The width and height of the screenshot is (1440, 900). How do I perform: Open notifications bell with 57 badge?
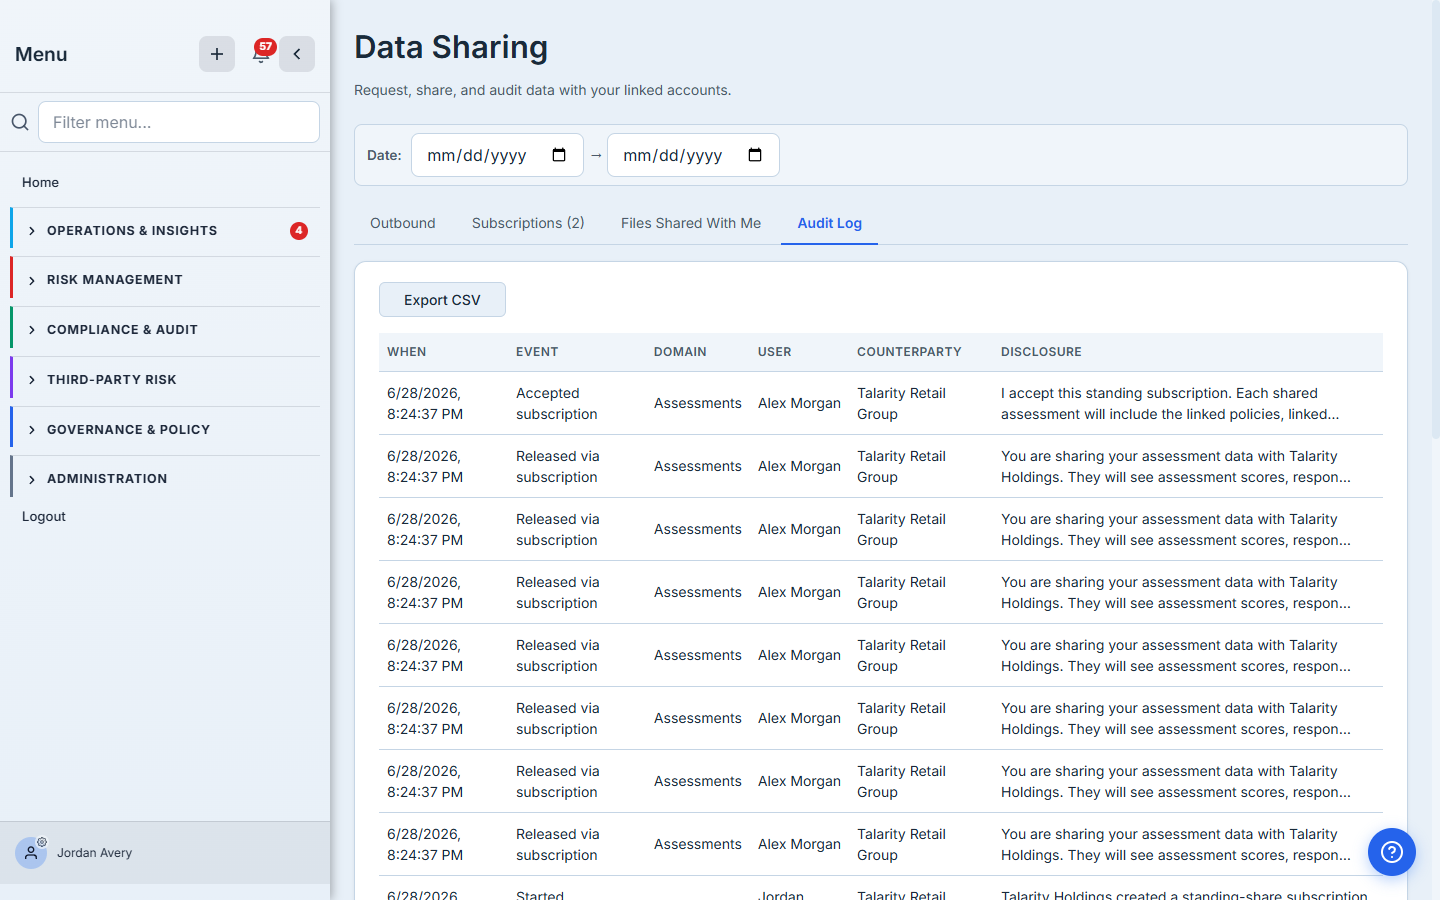(261, 54)
